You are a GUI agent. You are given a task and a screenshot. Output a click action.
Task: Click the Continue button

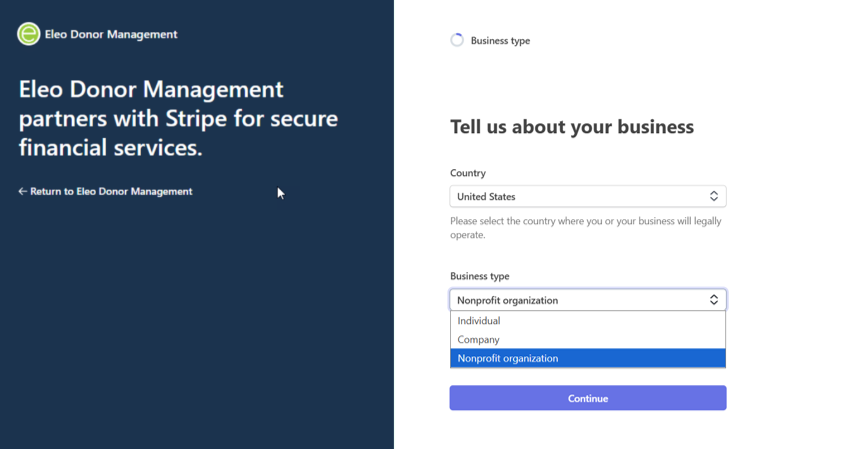coord(588,398)
